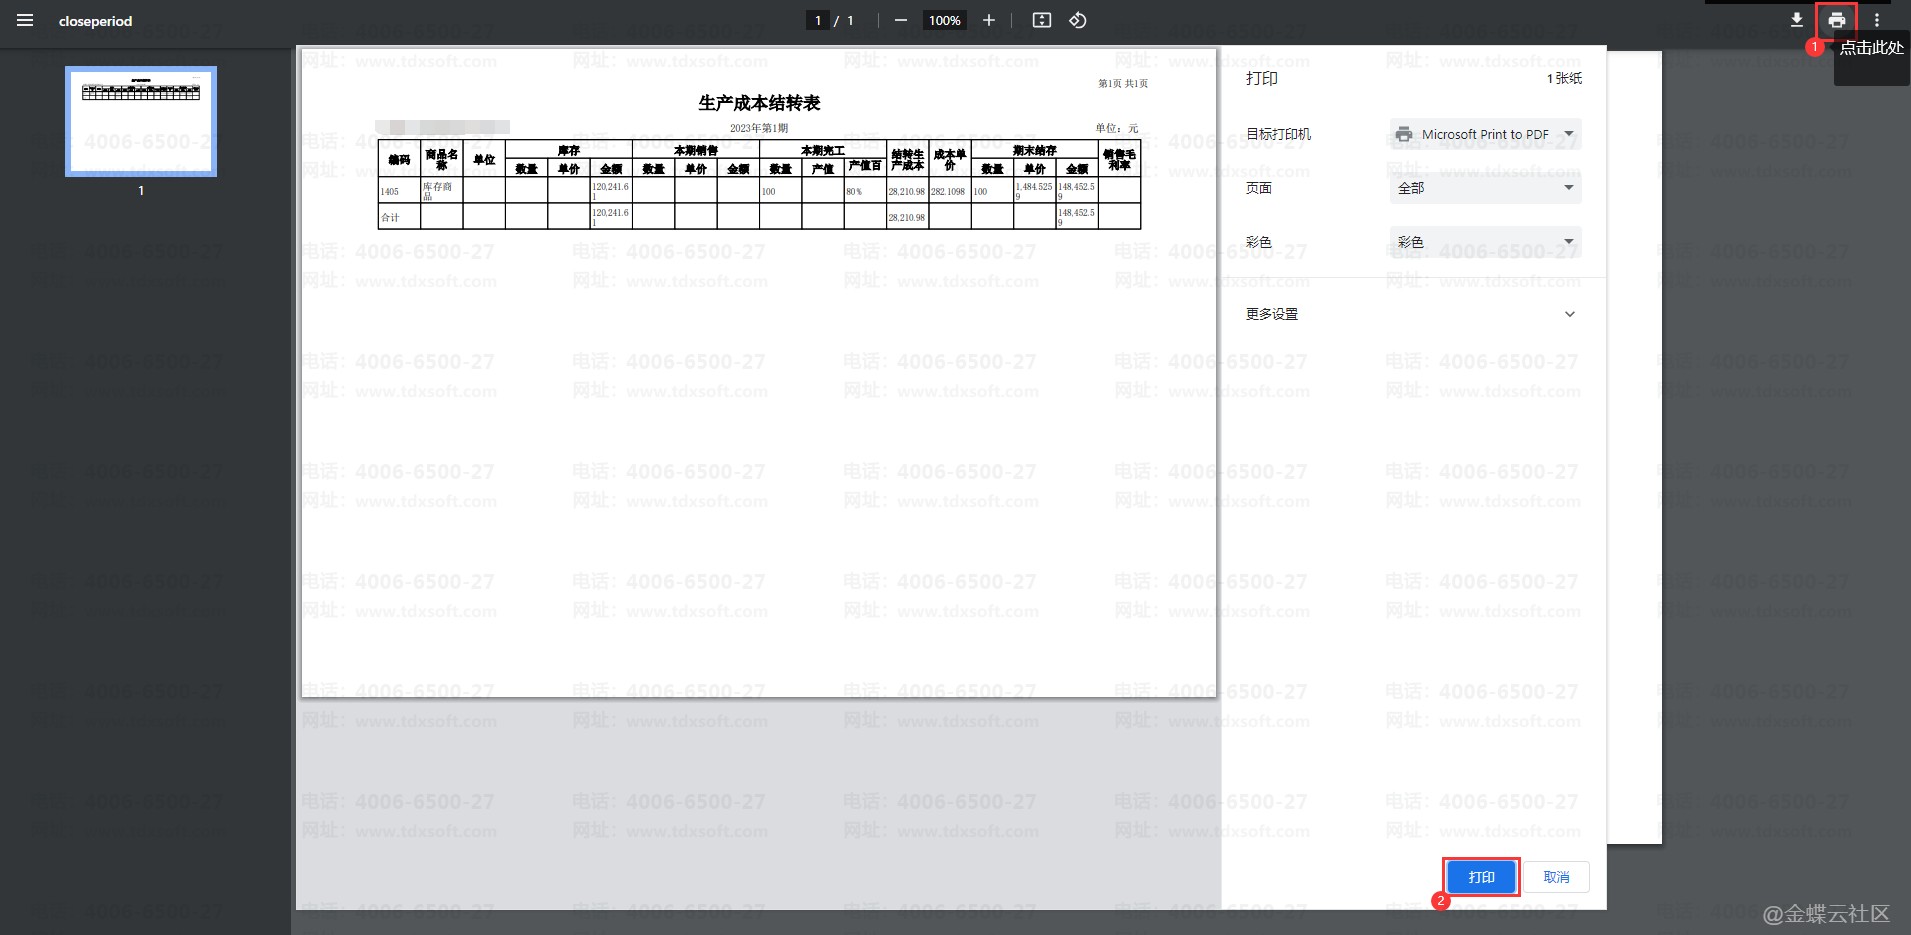Click the page number input field
This screenshot has width=1911, height=935.
tap(818, 21)
